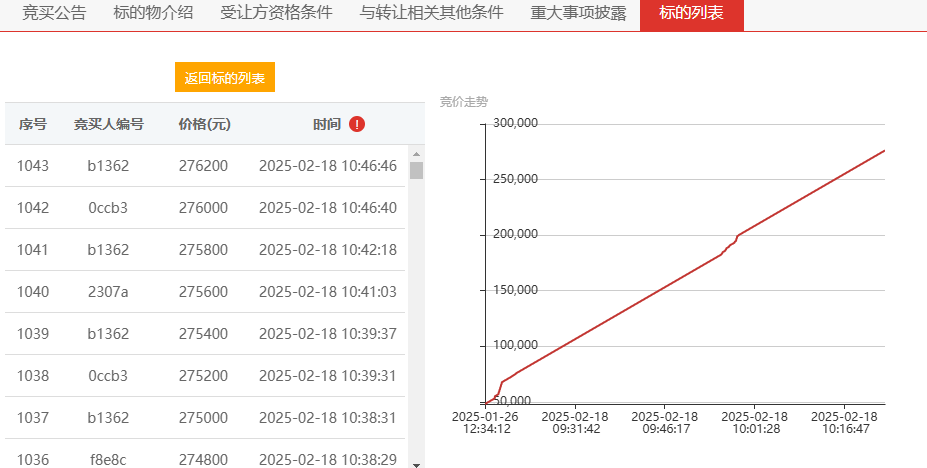Click the 时间 column header
The height and width of the screenshot is (468, 927).
click(327, 124)
